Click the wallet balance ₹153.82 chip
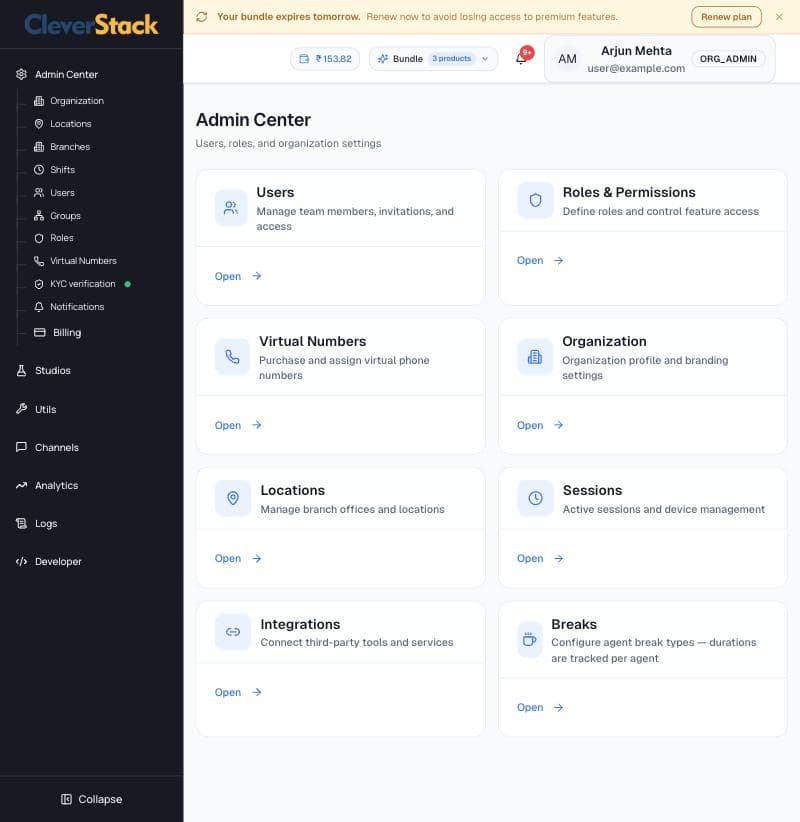 tap(325, 59)
